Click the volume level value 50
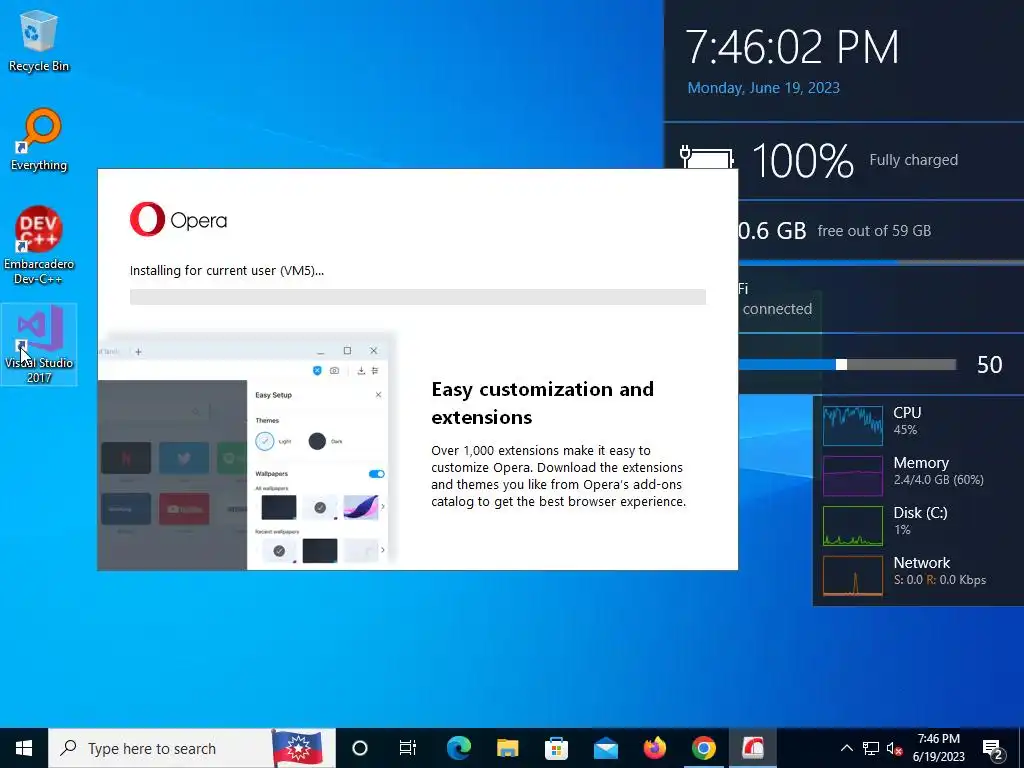 click(x=989, y=364)
